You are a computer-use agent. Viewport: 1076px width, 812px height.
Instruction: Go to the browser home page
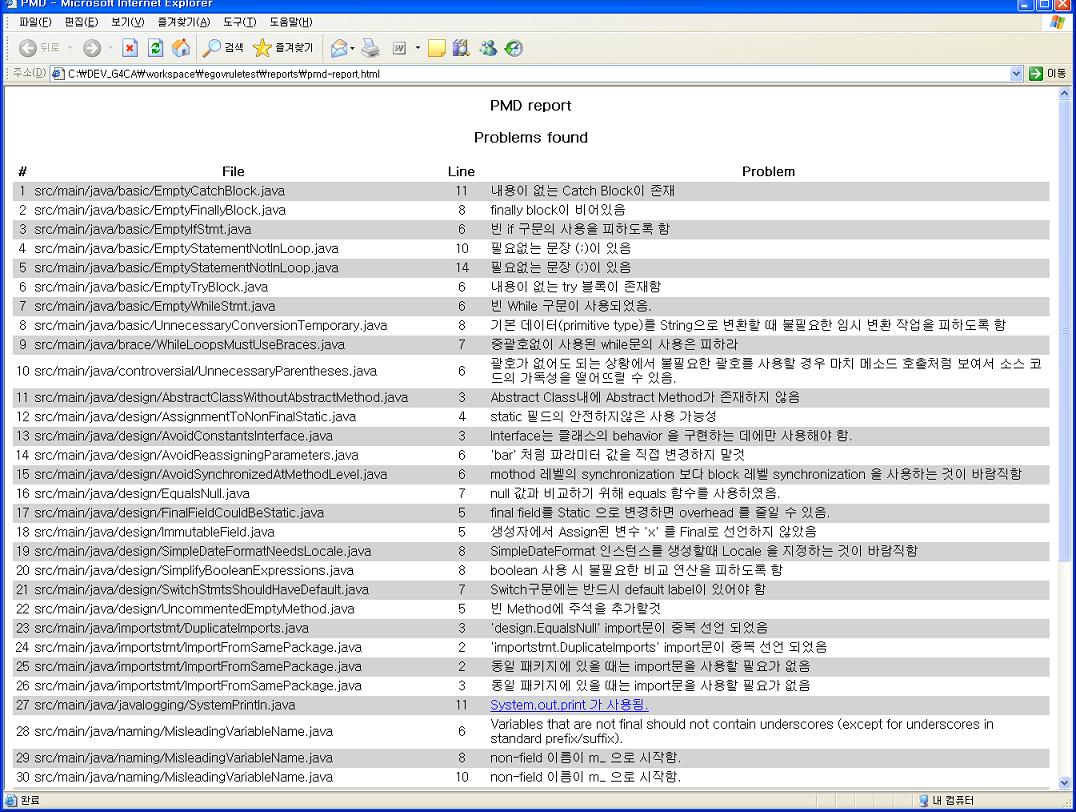pos(180,46)
